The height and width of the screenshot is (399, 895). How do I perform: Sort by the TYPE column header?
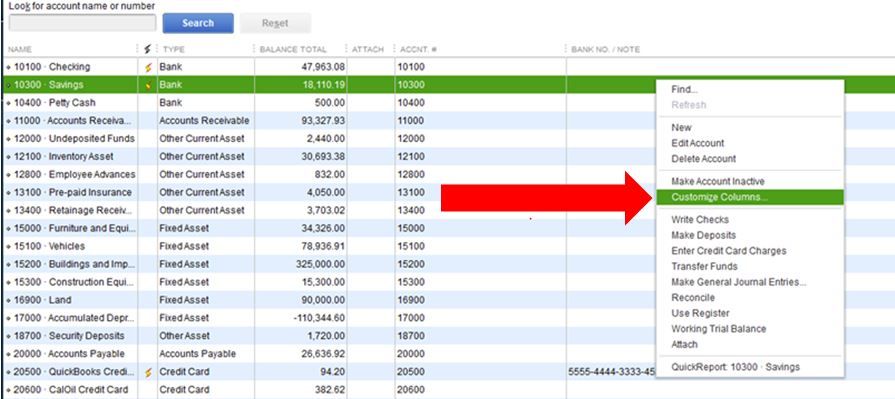174,50
